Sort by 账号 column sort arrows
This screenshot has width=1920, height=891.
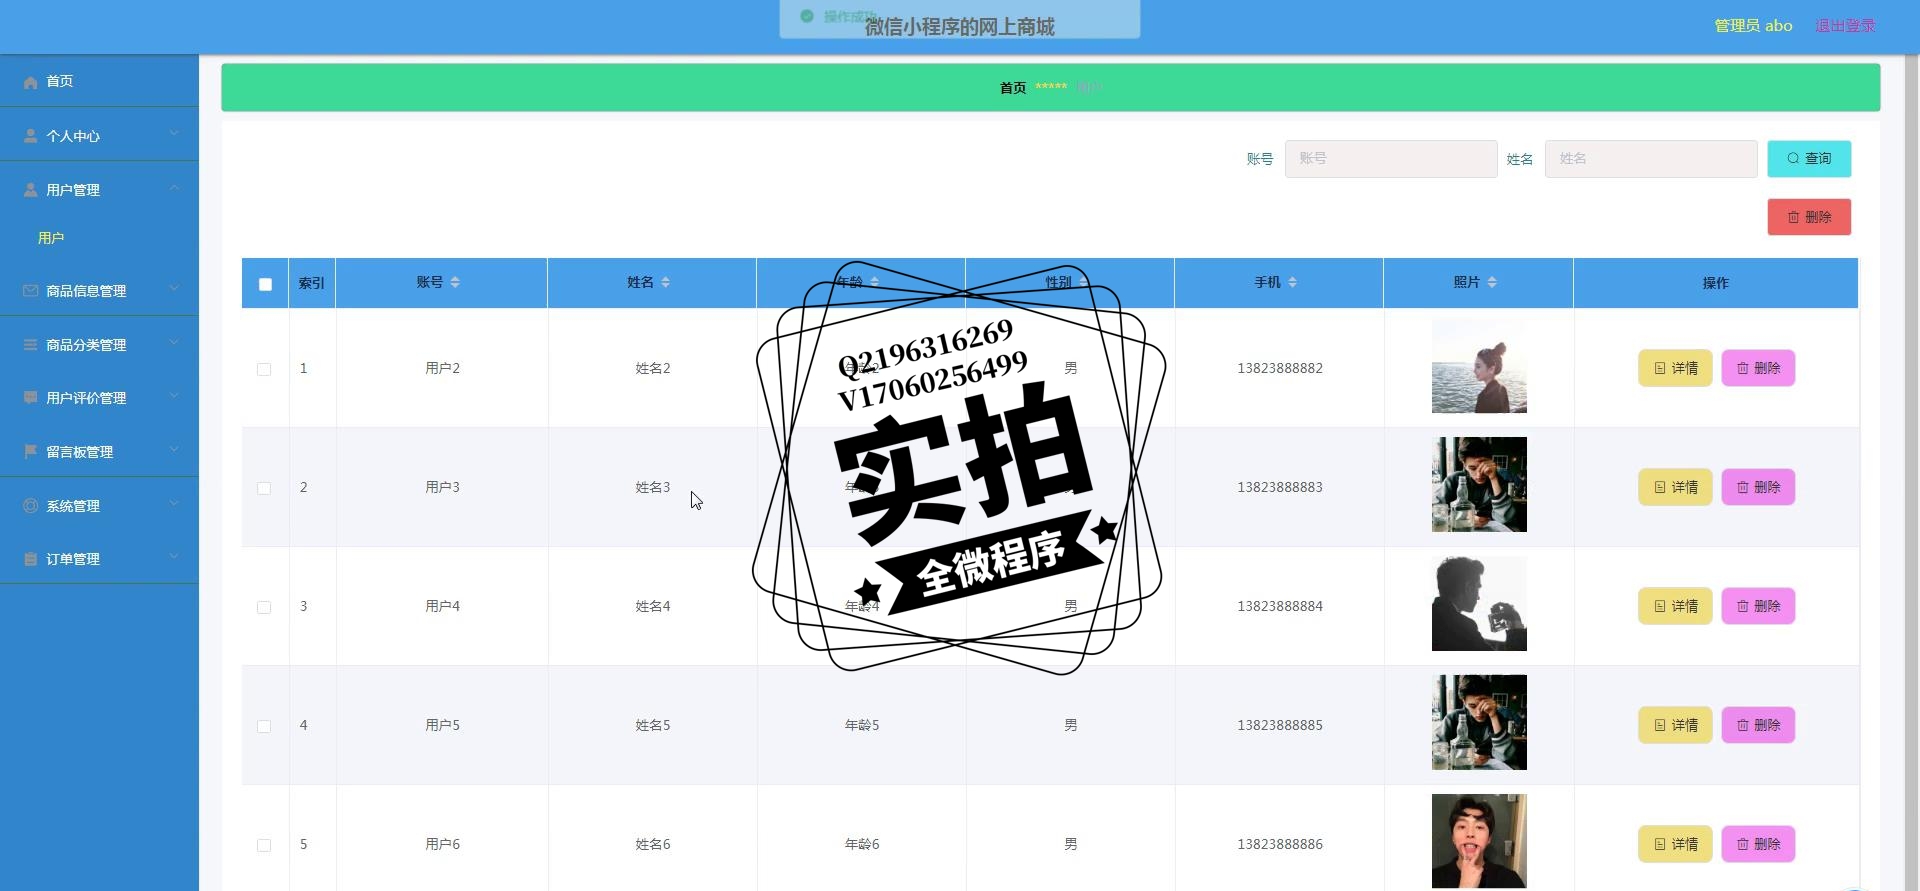[x=455, y=282]
